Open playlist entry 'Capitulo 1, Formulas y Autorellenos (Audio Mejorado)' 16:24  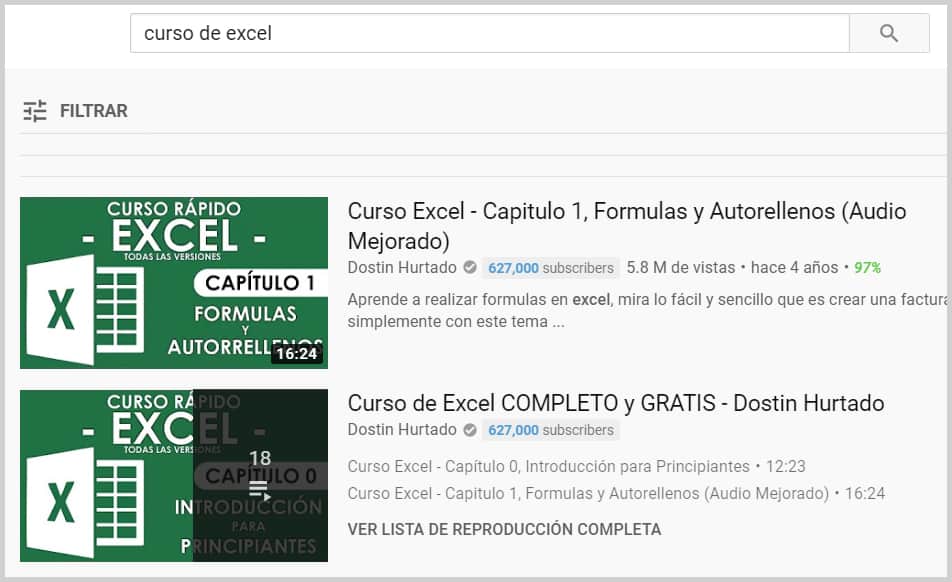616,493
